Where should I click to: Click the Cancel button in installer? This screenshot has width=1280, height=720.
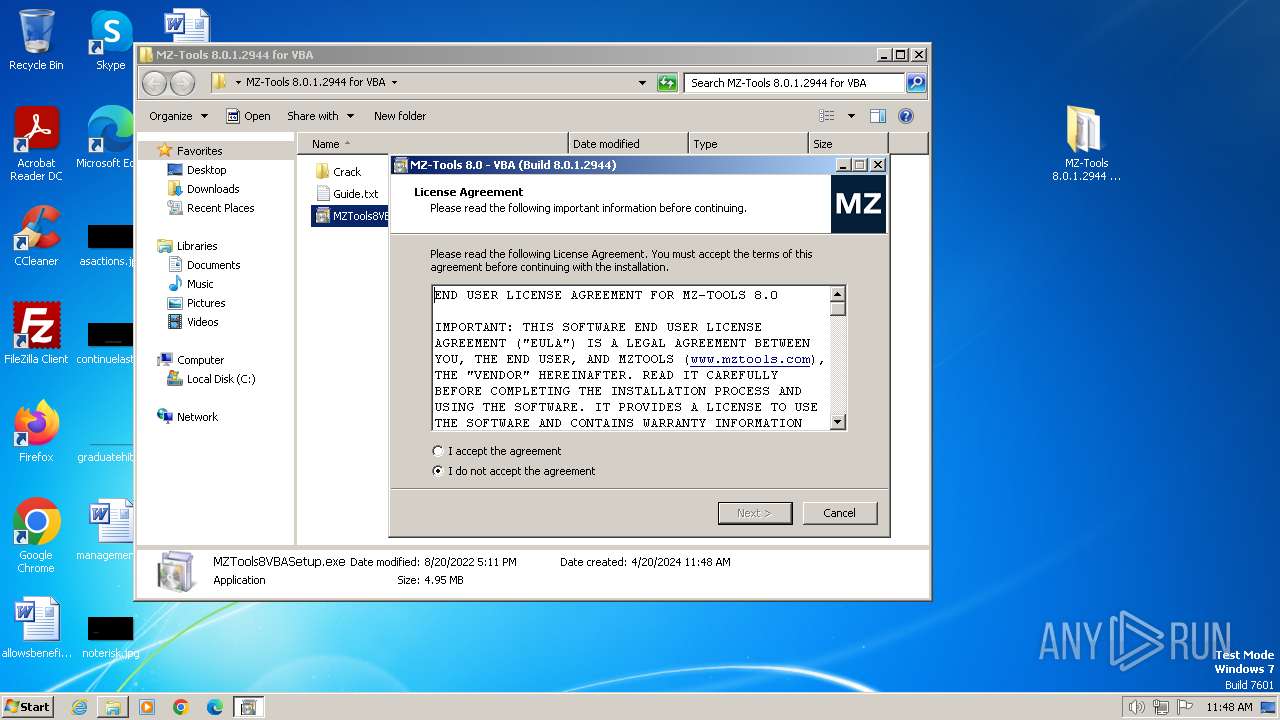pos(839,513)
